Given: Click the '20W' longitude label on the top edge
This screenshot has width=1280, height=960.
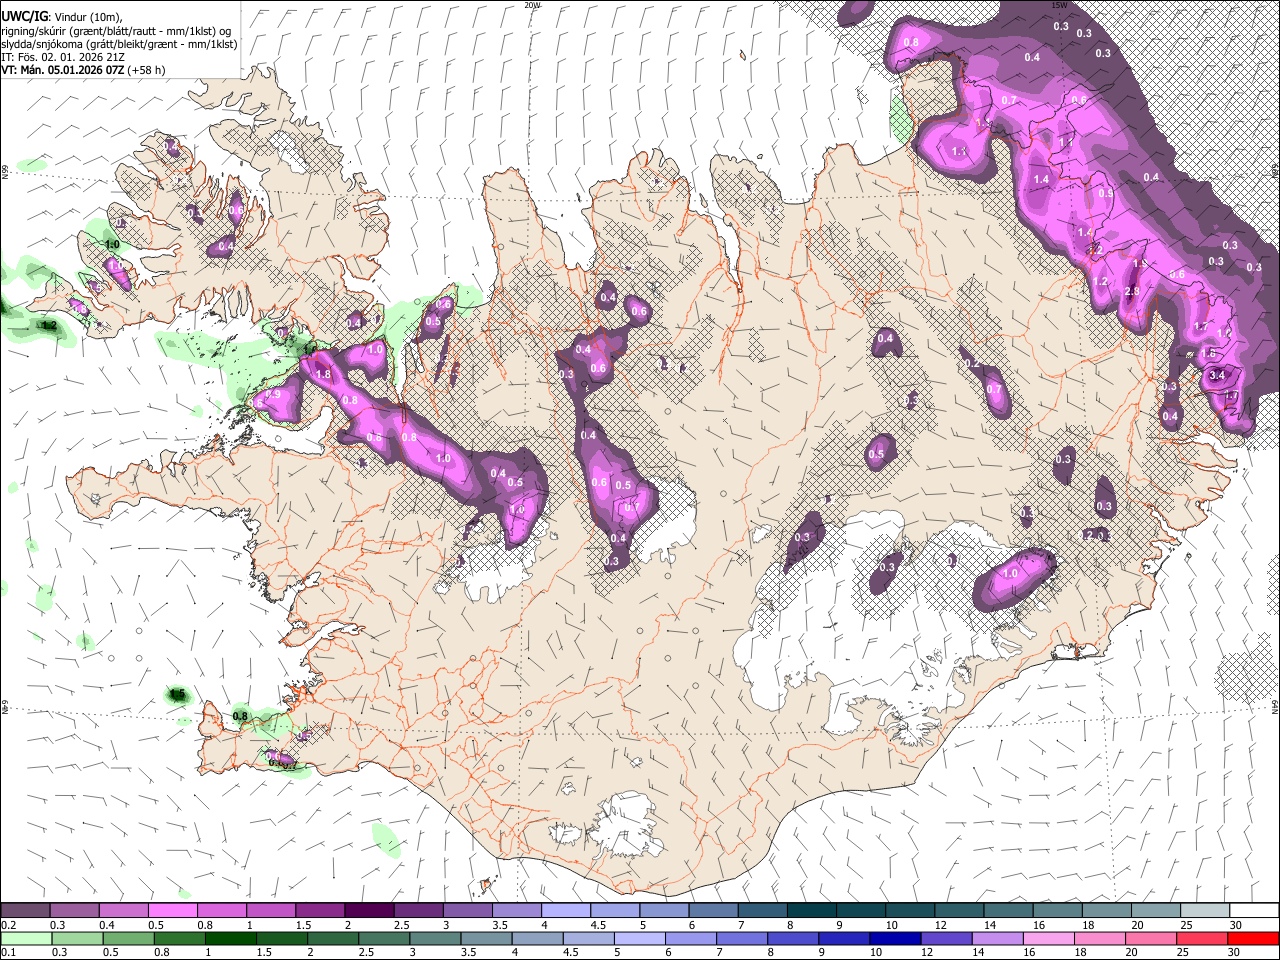Looking at the screenshot, I should pos(532,5).
